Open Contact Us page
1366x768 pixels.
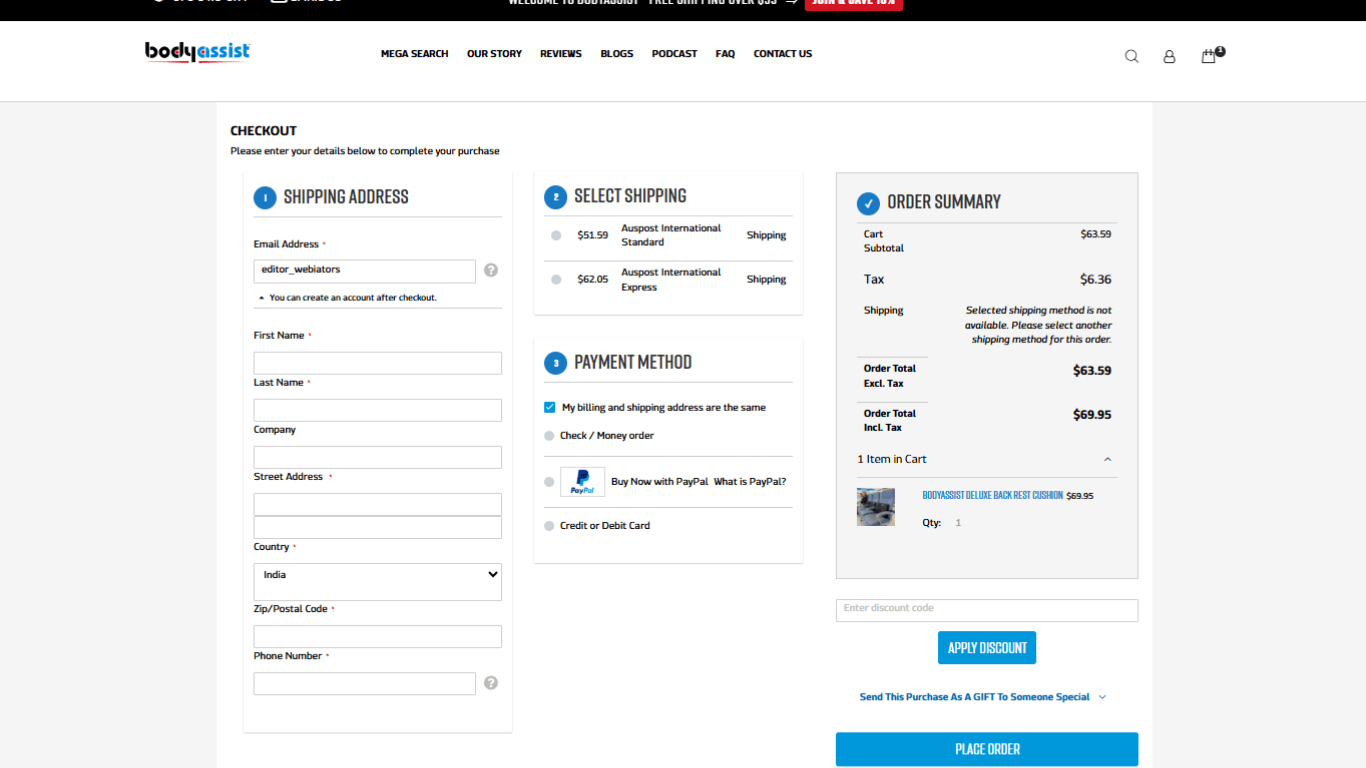(783, 54)
